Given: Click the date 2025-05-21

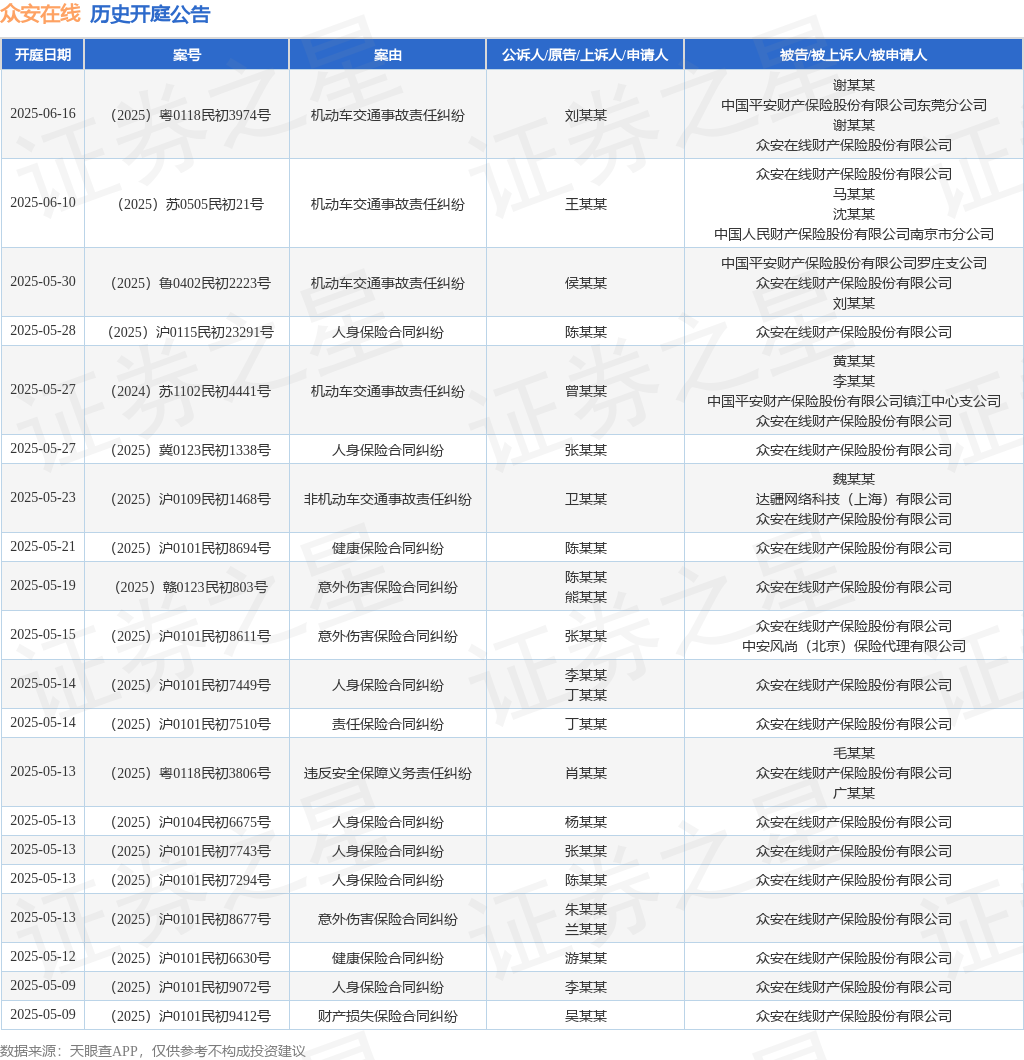Looking at the screenshot, I should [43, 546].
